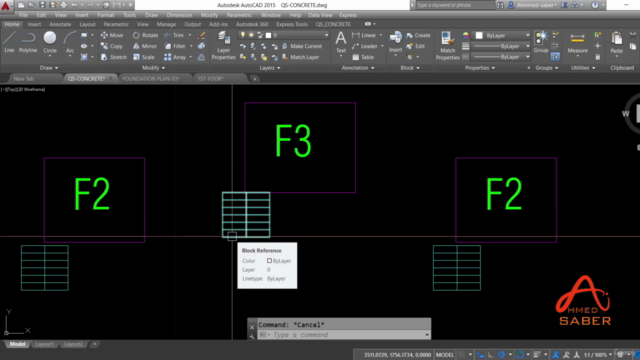Toggle object snap in status bar
This screenshot has height=360, width=640.
tap(519, 355)
